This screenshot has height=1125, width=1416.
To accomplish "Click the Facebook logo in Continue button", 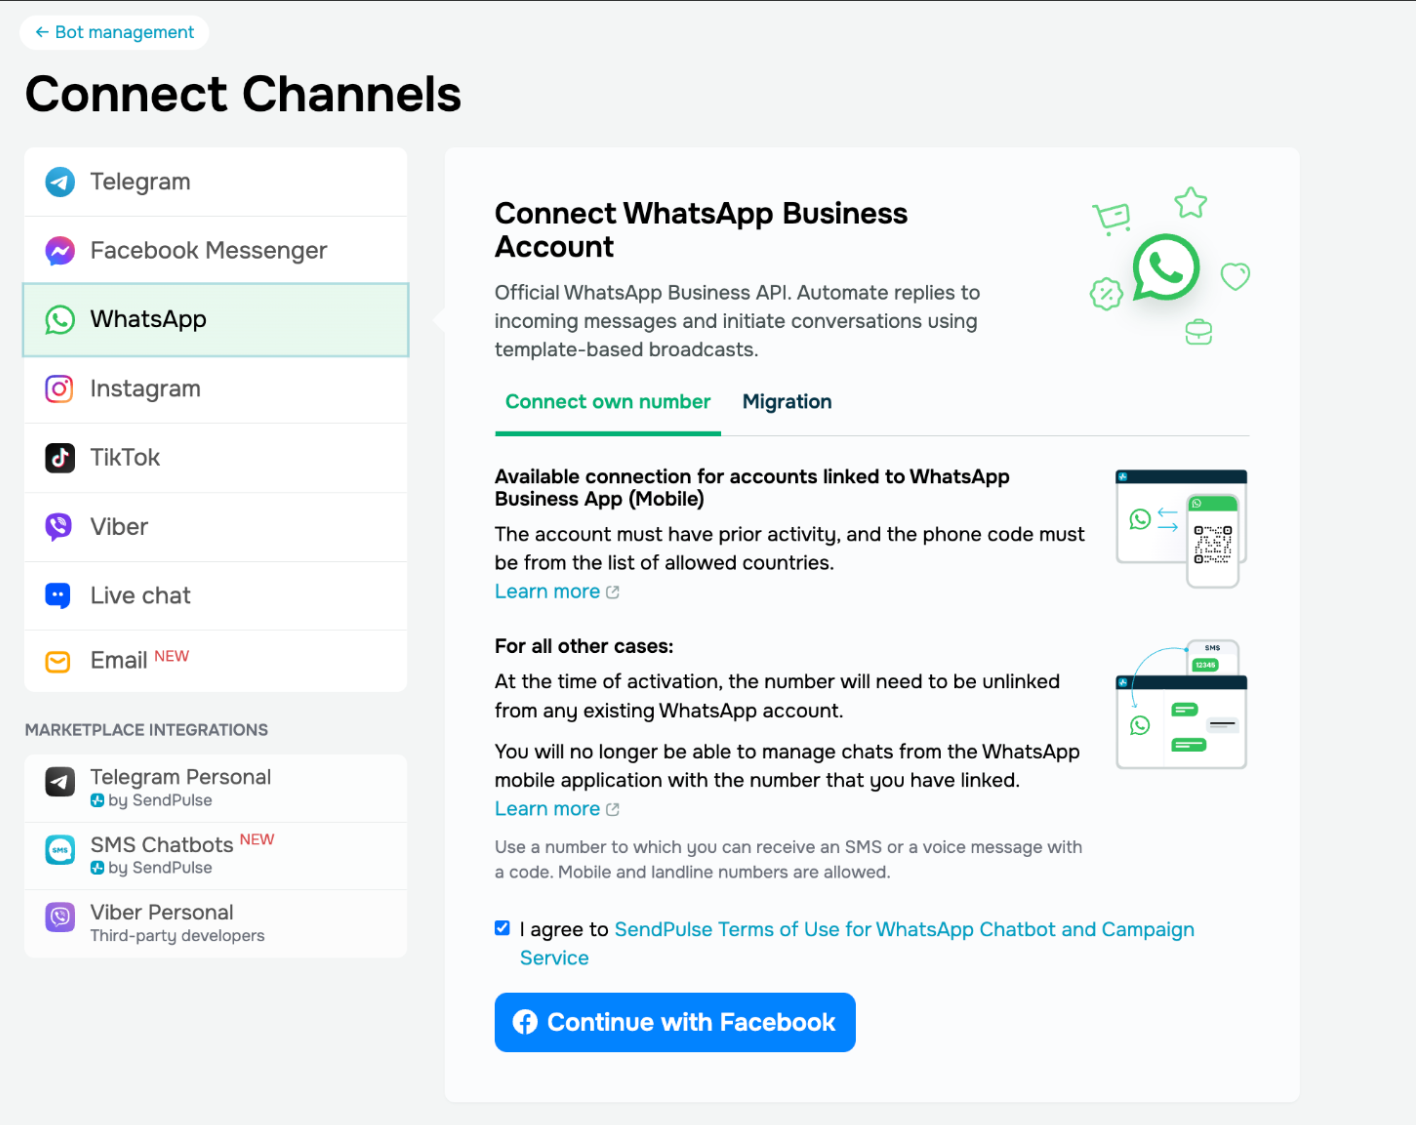I will [x=525, y=1022].
